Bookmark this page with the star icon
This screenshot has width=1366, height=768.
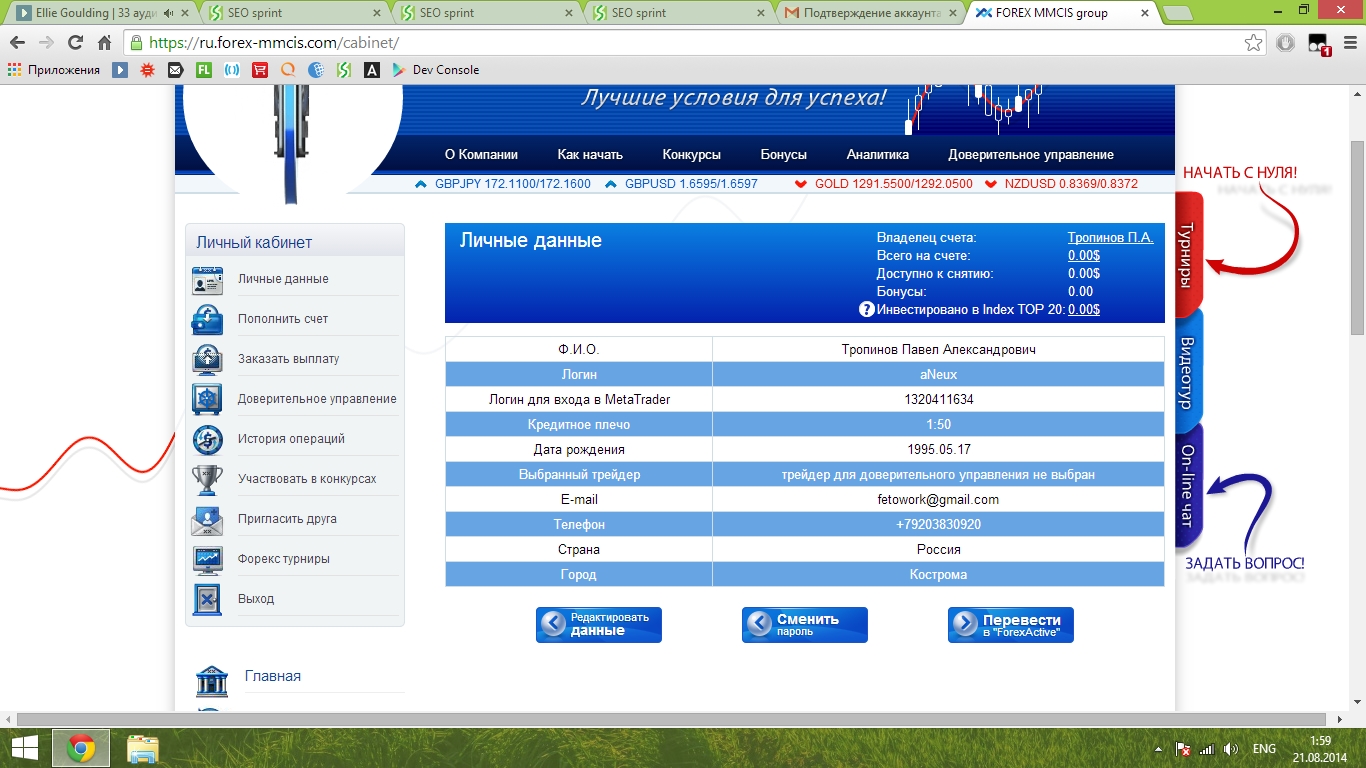point(1253,43)
